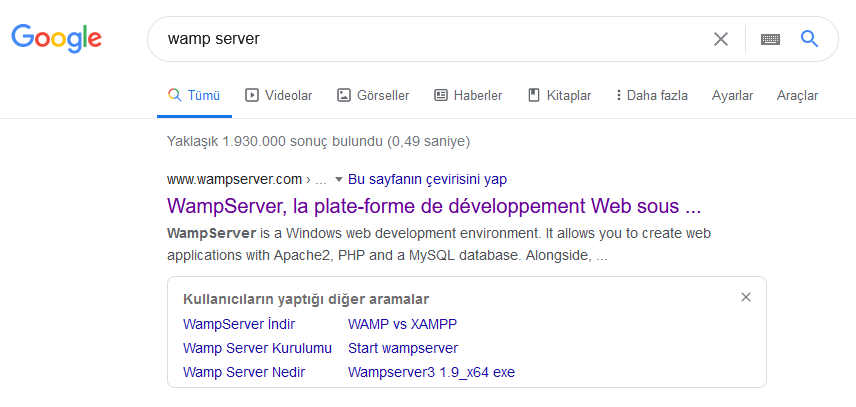Switch to the Videolar tab
This screenshot has width=856, height=407.
tap(278, 95)
